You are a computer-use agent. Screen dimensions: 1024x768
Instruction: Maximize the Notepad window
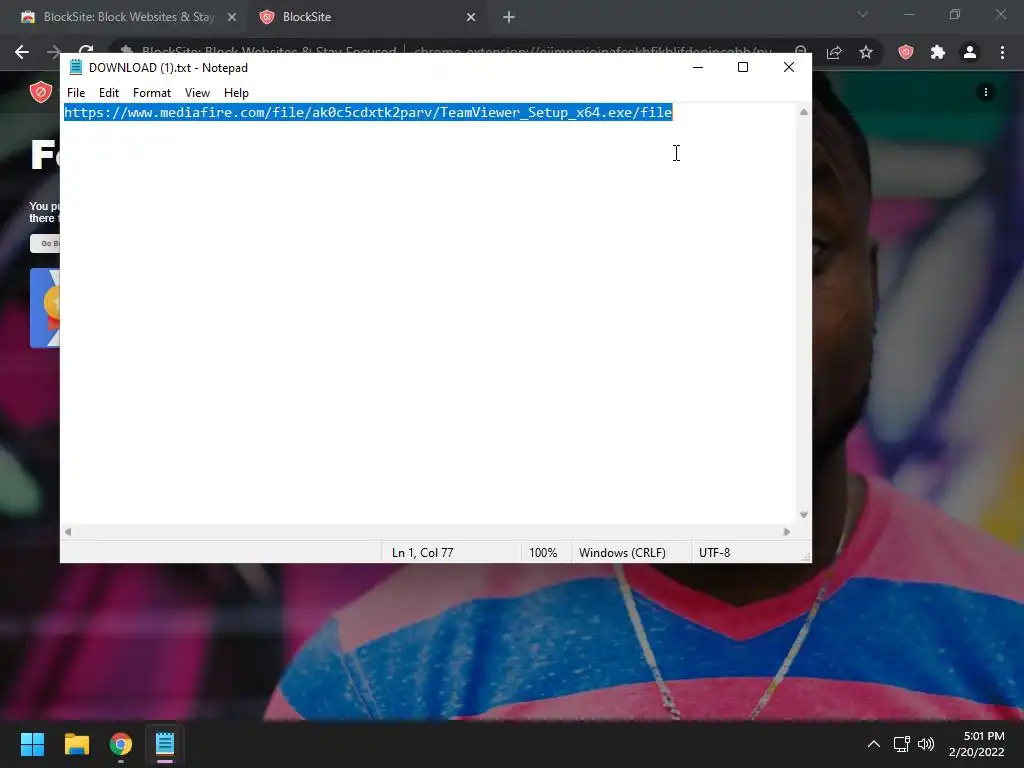tap(743, 67)
